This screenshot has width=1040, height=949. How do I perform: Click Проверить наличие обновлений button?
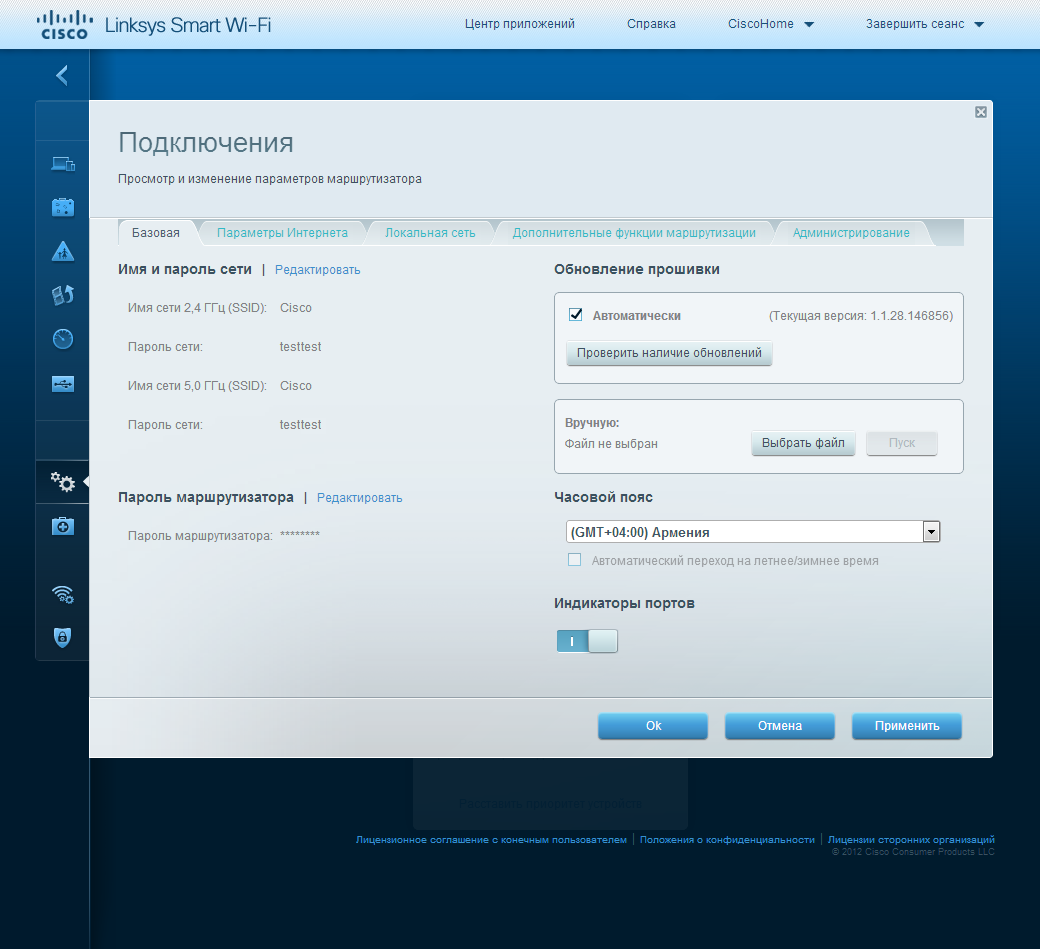(669, 353)
